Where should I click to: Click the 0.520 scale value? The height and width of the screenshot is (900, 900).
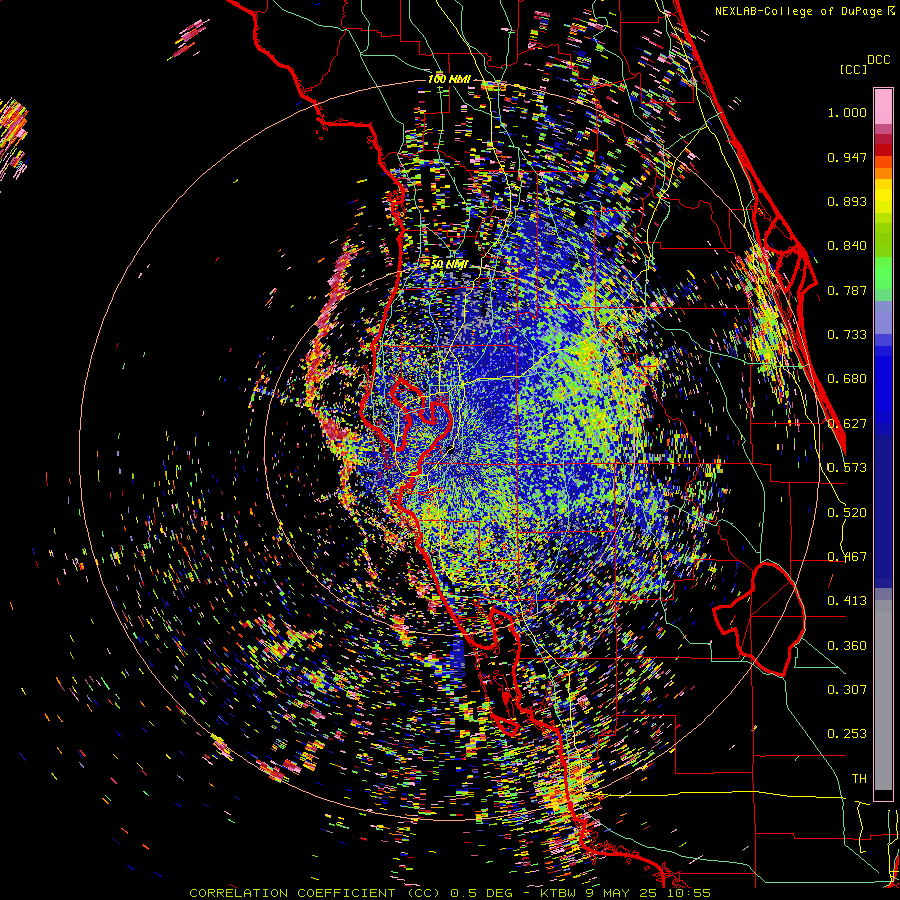coord(847,513)
